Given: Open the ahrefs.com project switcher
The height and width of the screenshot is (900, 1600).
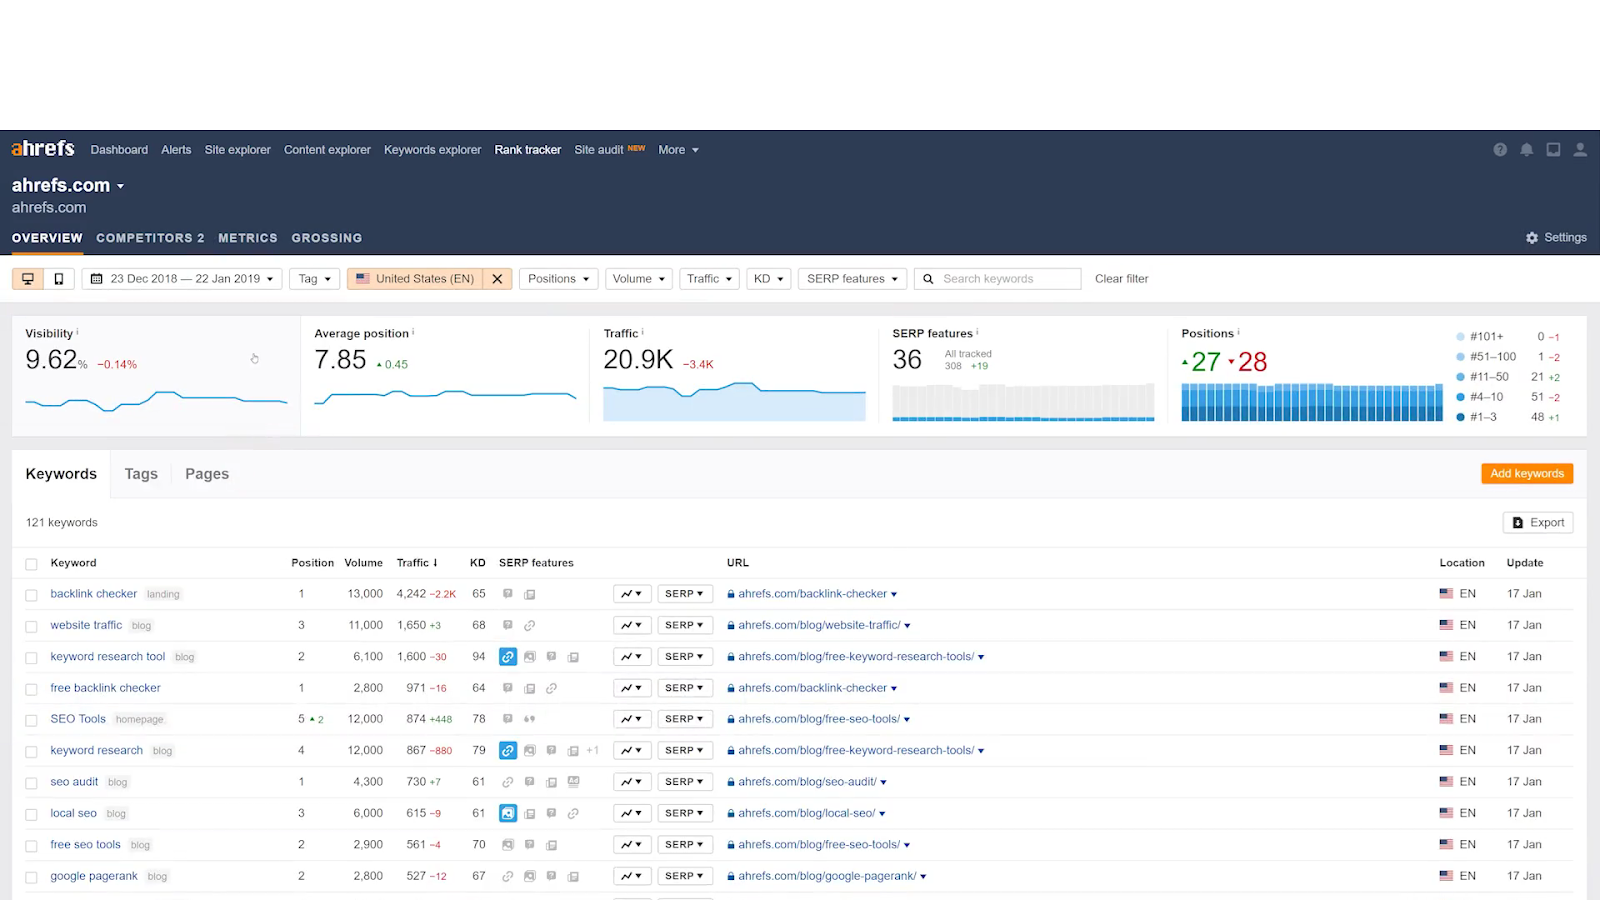Looking at the screenshot, I should pyautogui.click(x=68, y=185).
